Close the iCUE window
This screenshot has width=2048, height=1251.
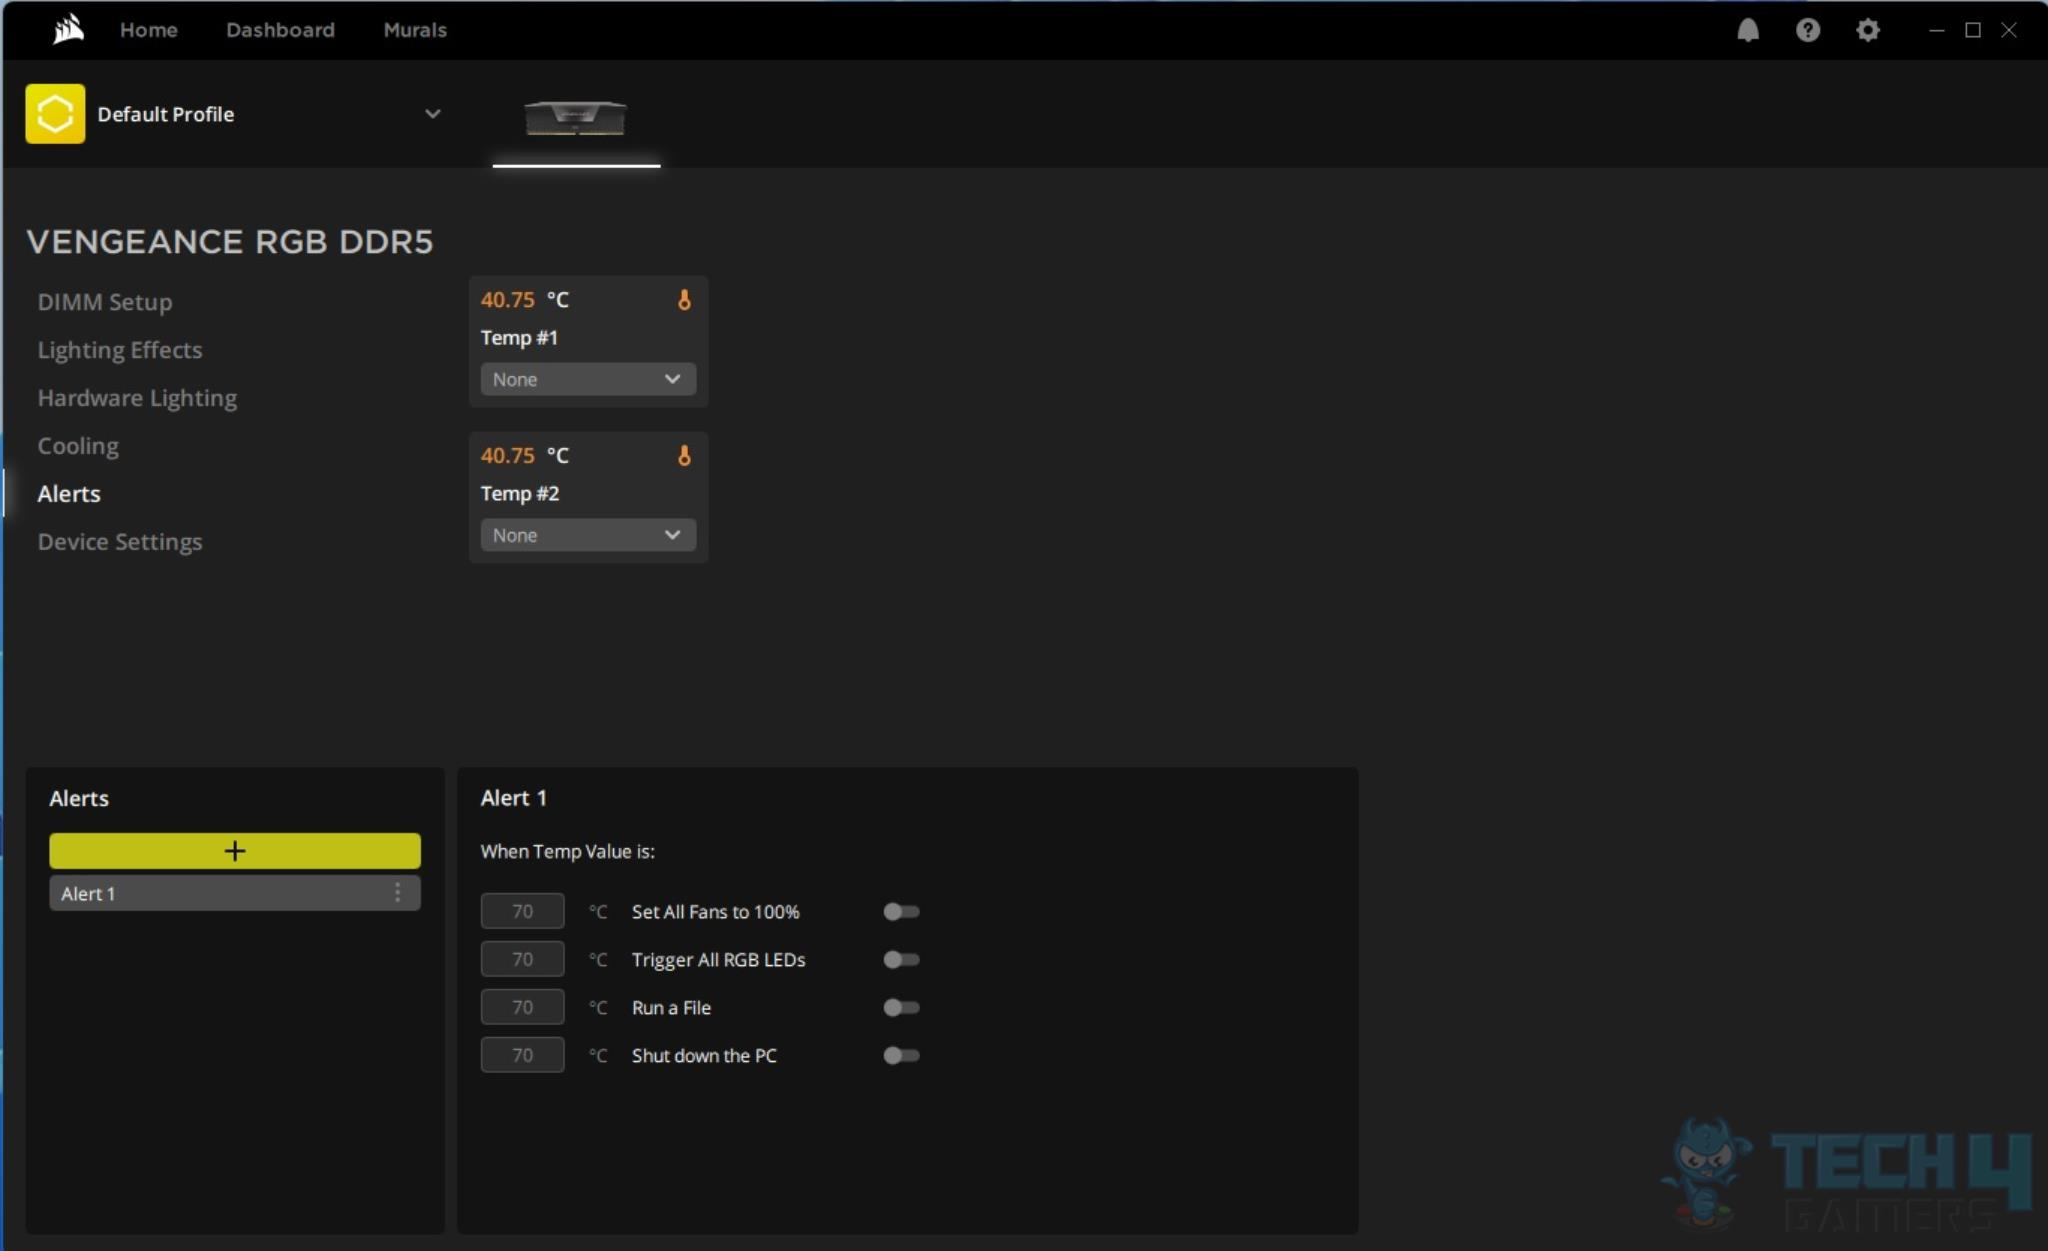coord(2009,30)
